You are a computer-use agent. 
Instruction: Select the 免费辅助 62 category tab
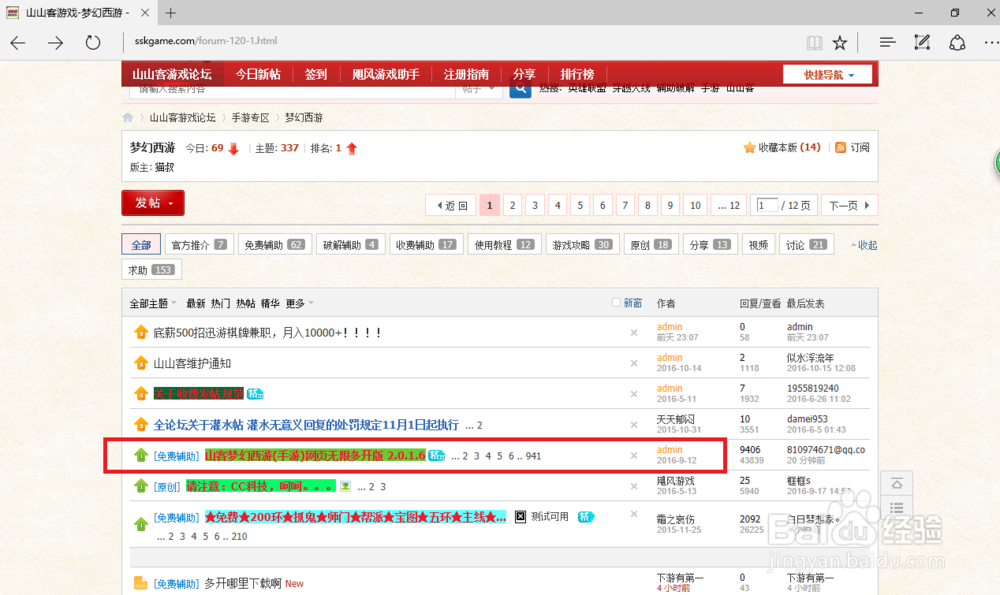(x=275, y=245)
